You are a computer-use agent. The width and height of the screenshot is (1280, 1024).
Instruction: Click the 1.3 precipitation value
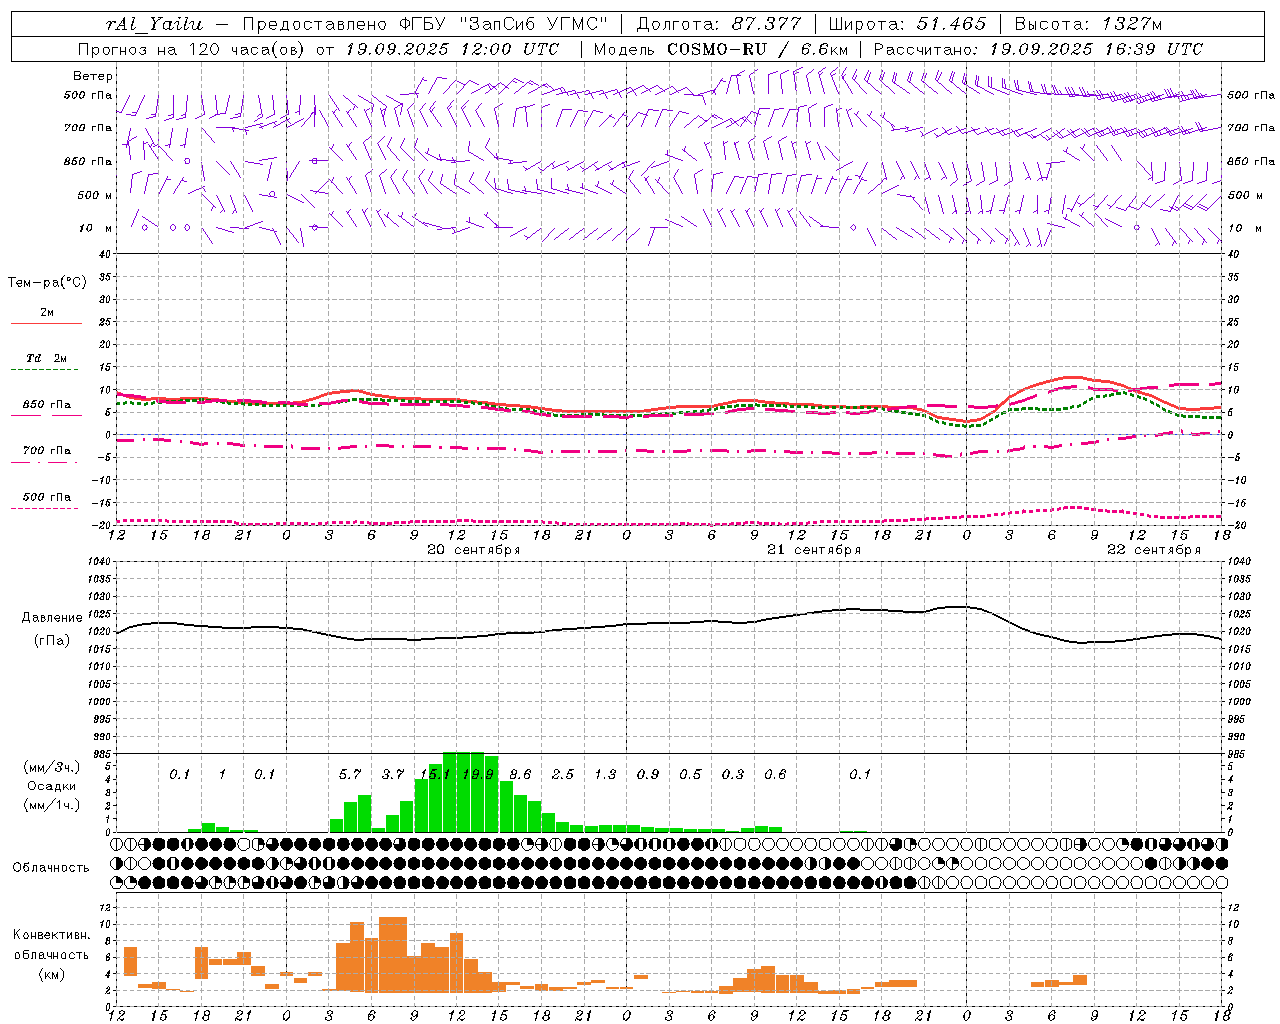coord(605,774)
